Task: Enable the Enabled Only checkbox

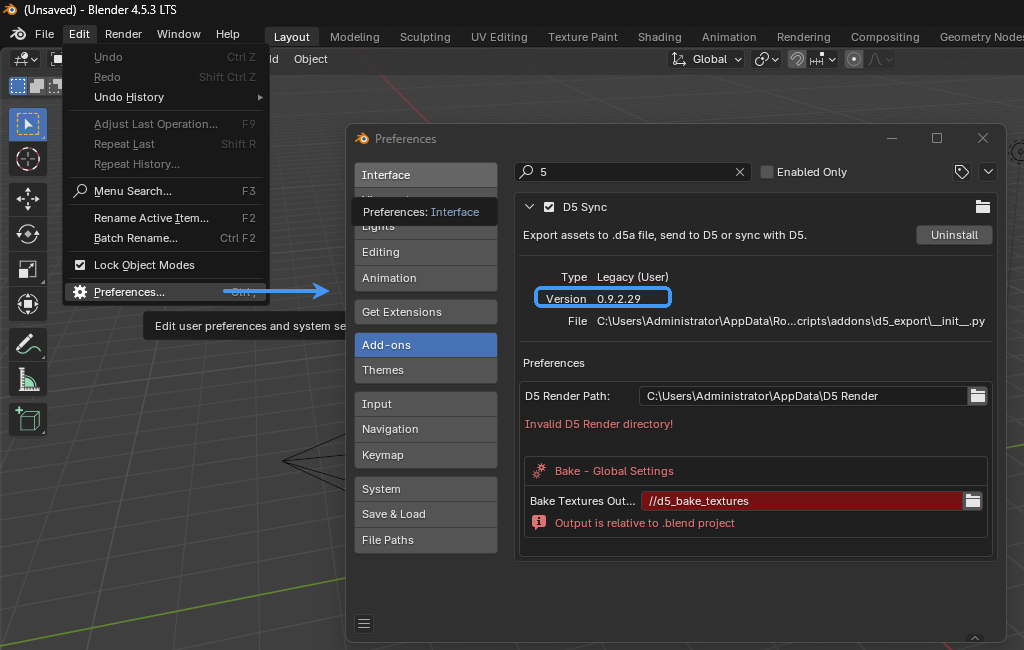Action: 767,172
